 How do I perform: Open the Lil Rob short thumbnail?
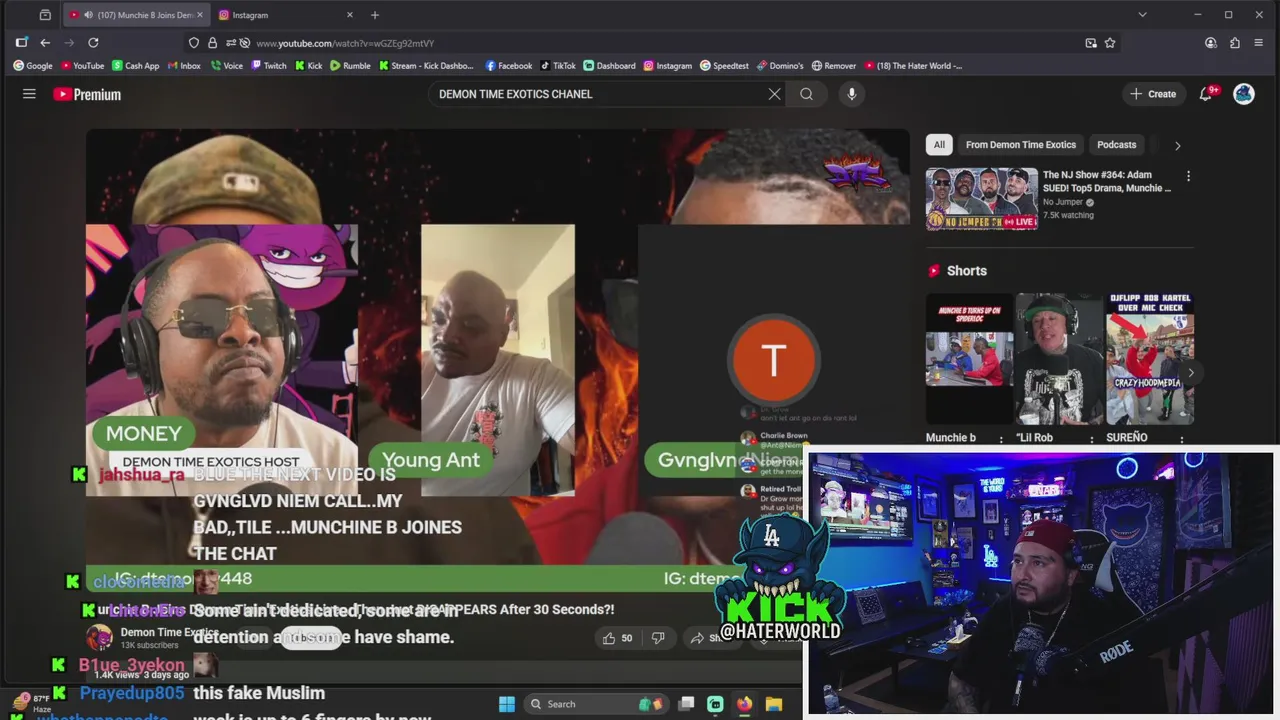tap(1059, 359)
